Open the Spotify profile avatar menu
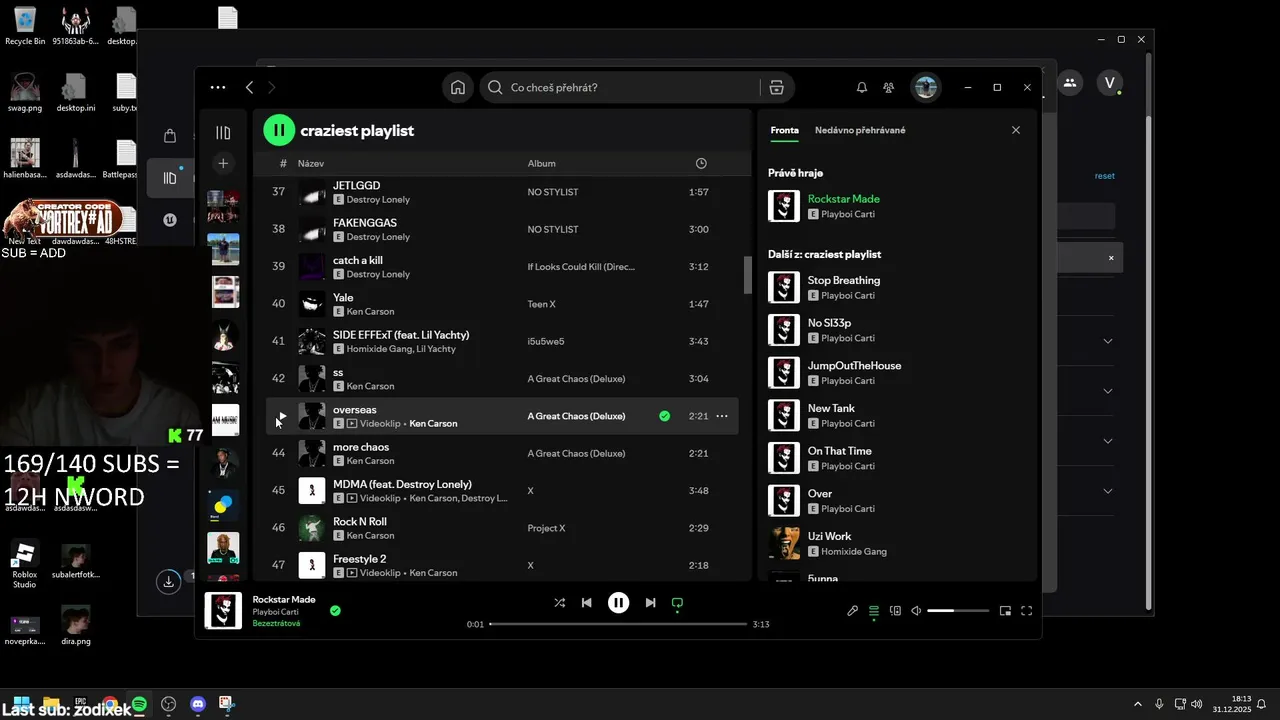Image resolution: width=1280 pixels, height=720 pixels. pyautogui.click(x=926, y=87)
